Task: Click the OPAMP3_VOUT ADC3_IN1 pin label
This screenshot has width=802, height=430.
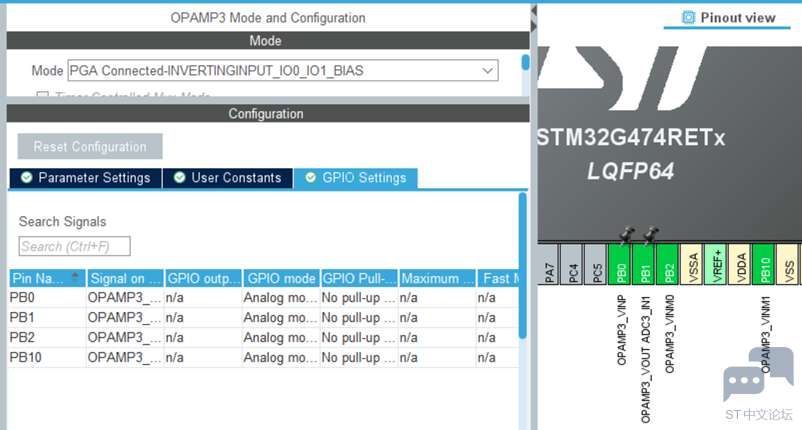Action: (x=645, y=359)
